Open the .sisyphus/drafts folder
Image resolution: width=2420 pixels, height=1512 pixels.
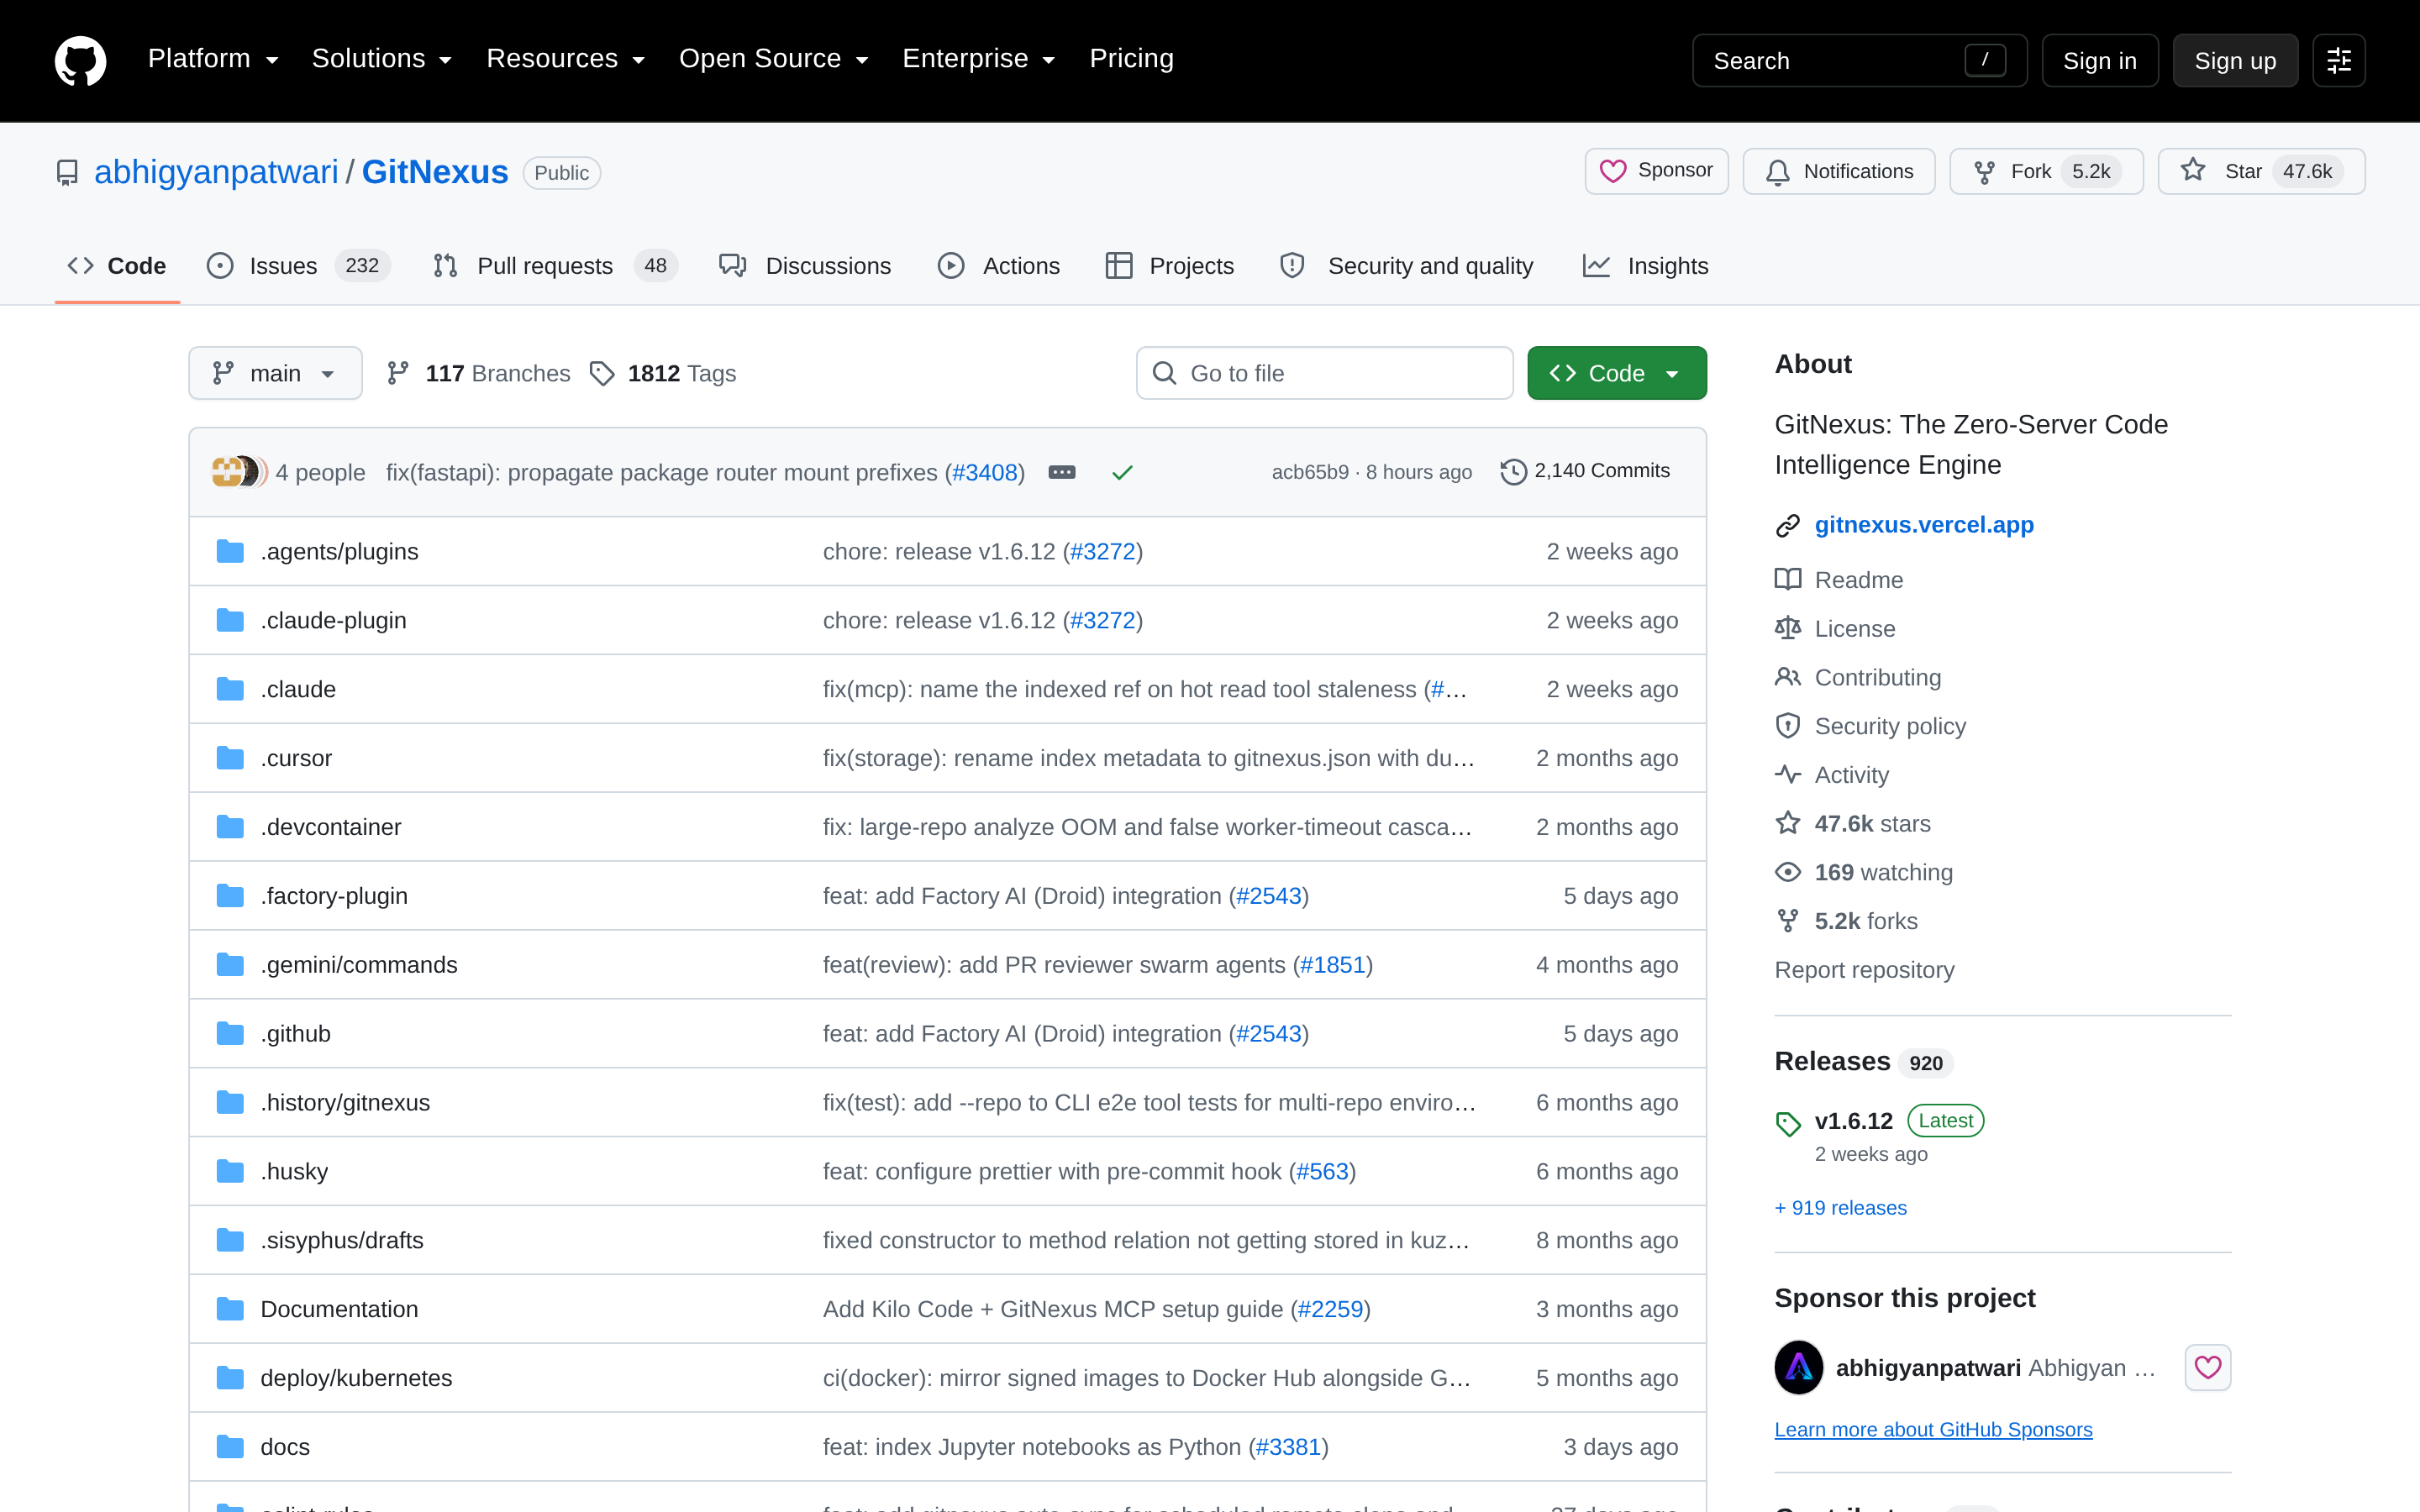[x=342, y=1240]
